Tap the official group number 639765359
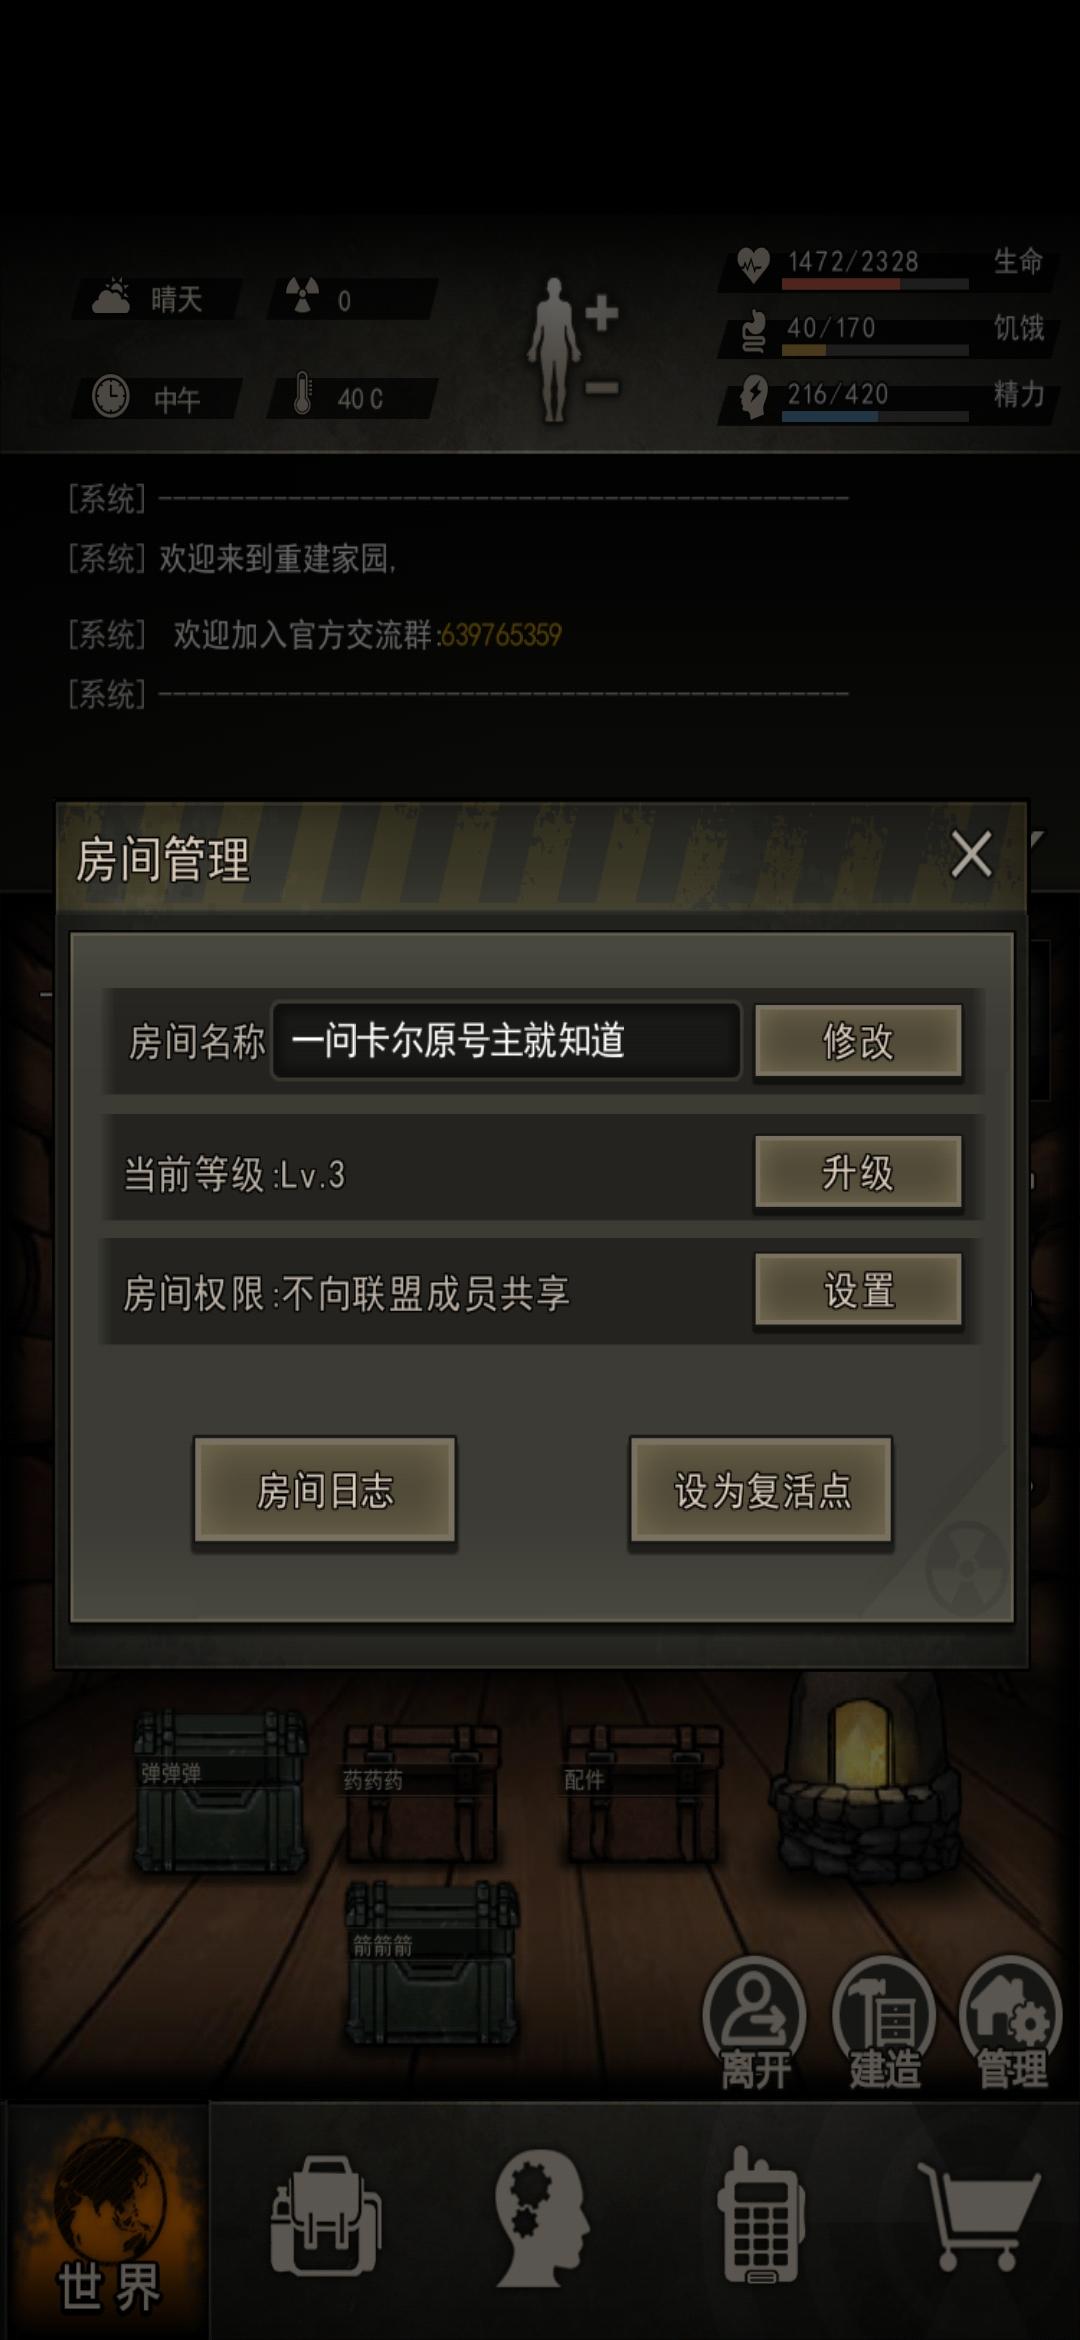Image resolution: width=1080 pixels, height=2340 pixels. pos(501,635)
